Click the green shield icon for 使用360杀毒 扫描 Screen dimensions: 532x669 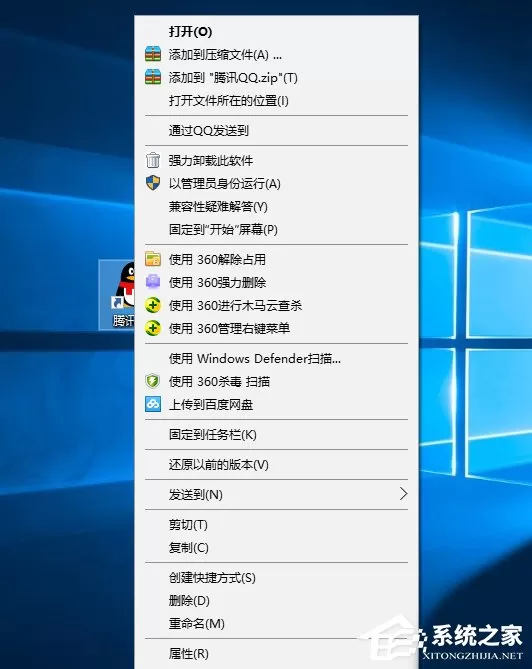[x=153, y=381]
